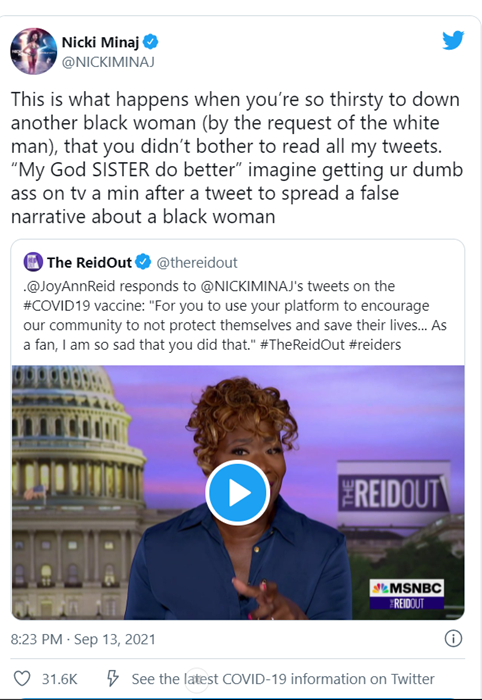Click the tweet info icon
Viewport: 482px width, 700px height.
(x=453, y=638)
